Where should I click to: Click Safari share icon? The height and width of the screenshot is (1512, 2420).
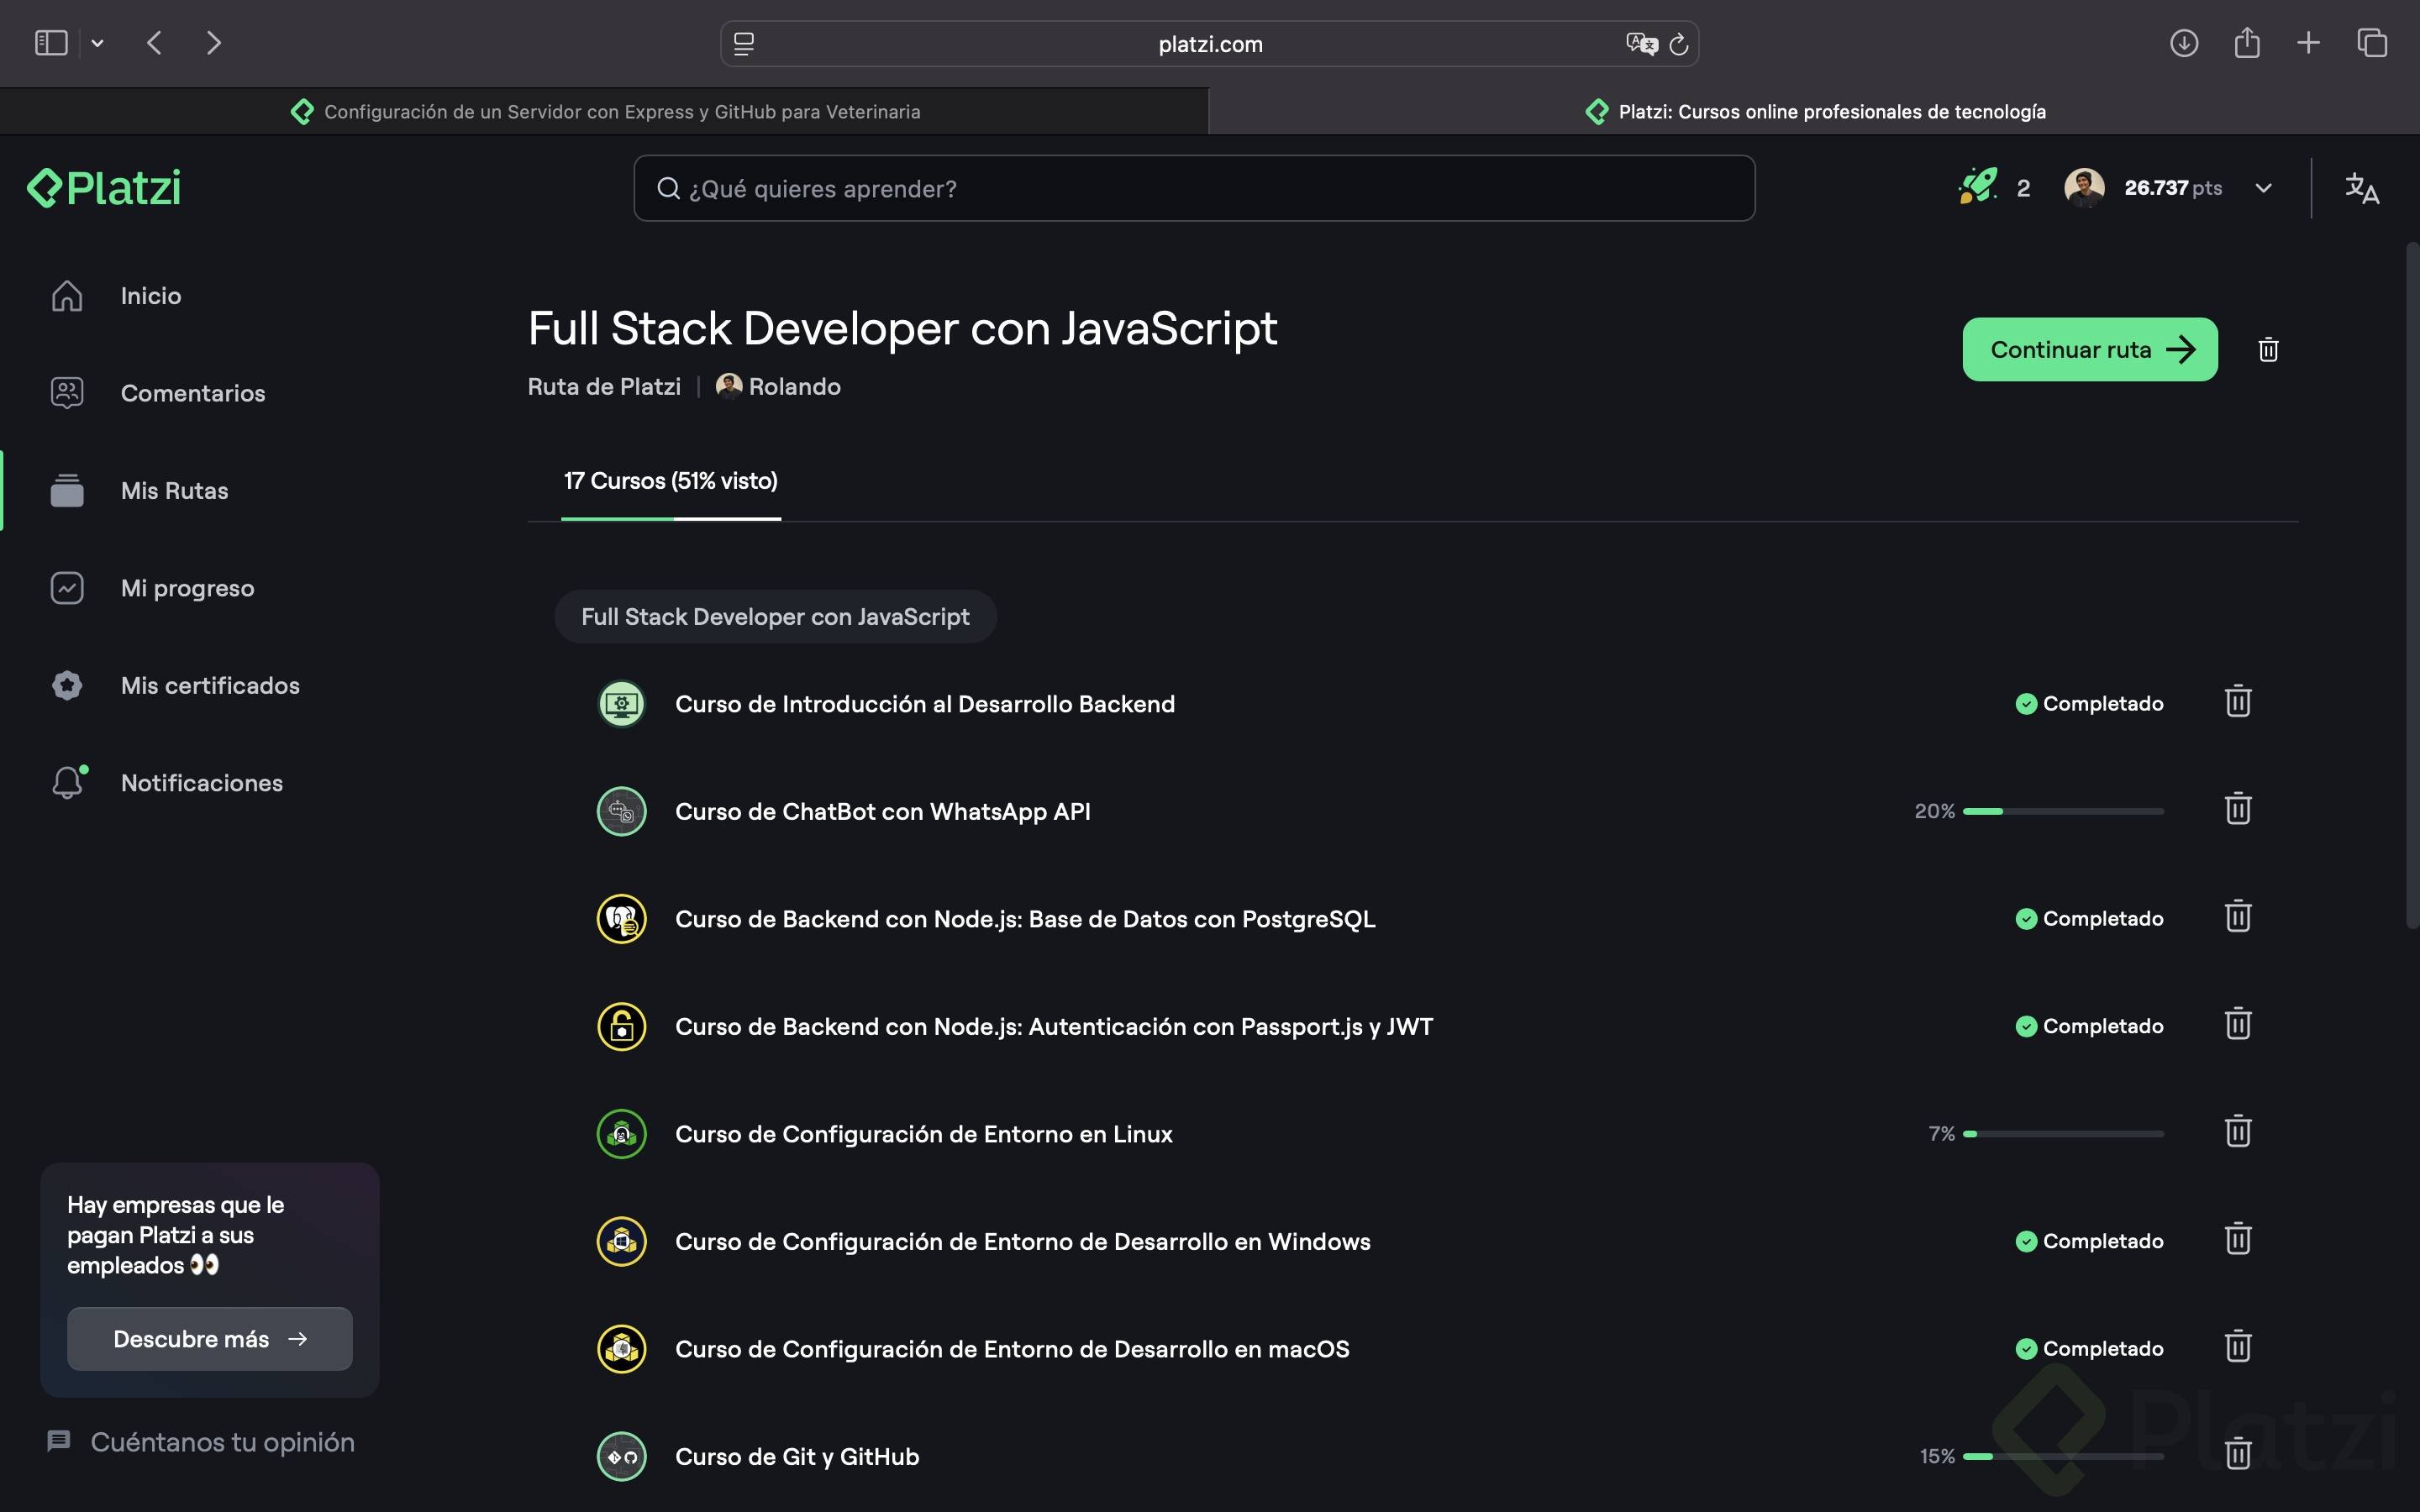click(x=2246, y=43)
